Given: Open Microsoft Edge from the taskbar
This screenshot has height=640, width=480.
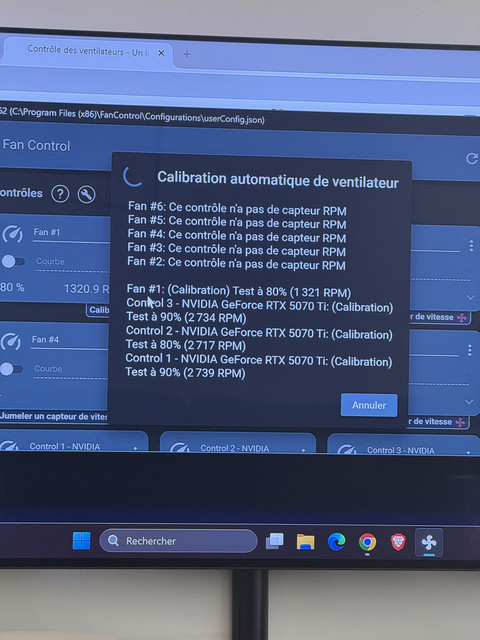Looking at the screenshot, I should pyautogui.click(x=336, y=542).
